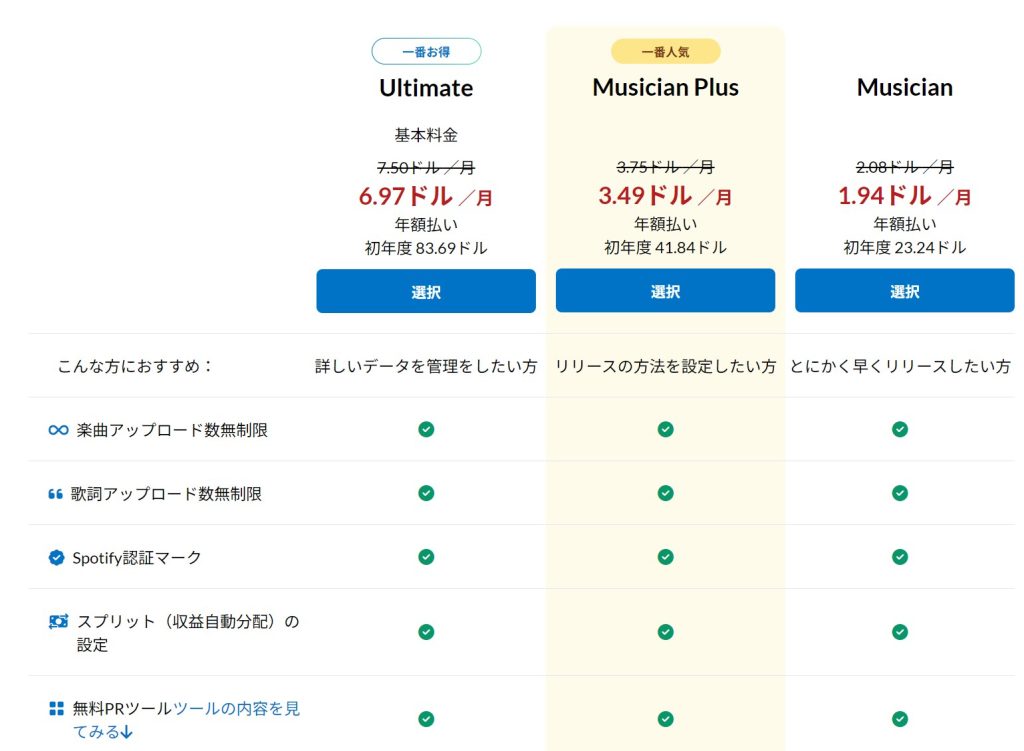Select the Ultimate plan button
1024x751 pixels.
tap(426, 292)
